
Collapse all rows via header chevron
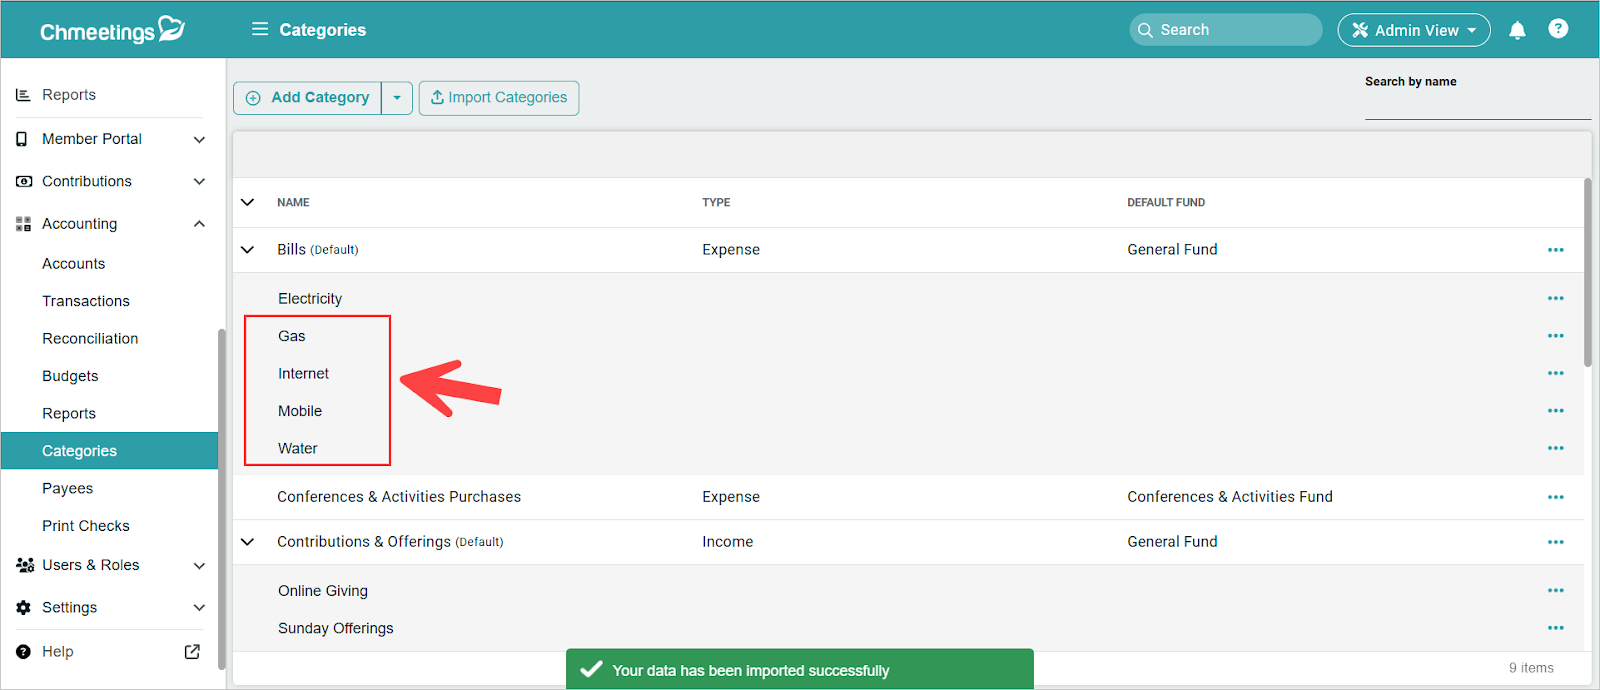pyautogui.click(x=248, y=202)
